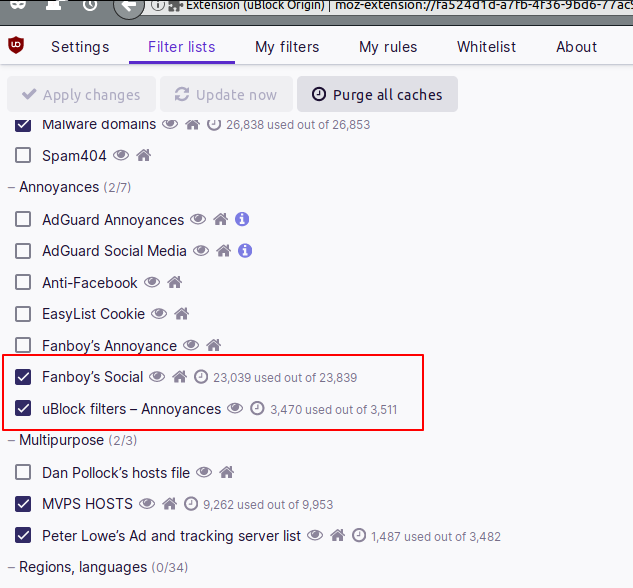Open Malware domains home page icon
633x588 pixels.
(193, 124)
